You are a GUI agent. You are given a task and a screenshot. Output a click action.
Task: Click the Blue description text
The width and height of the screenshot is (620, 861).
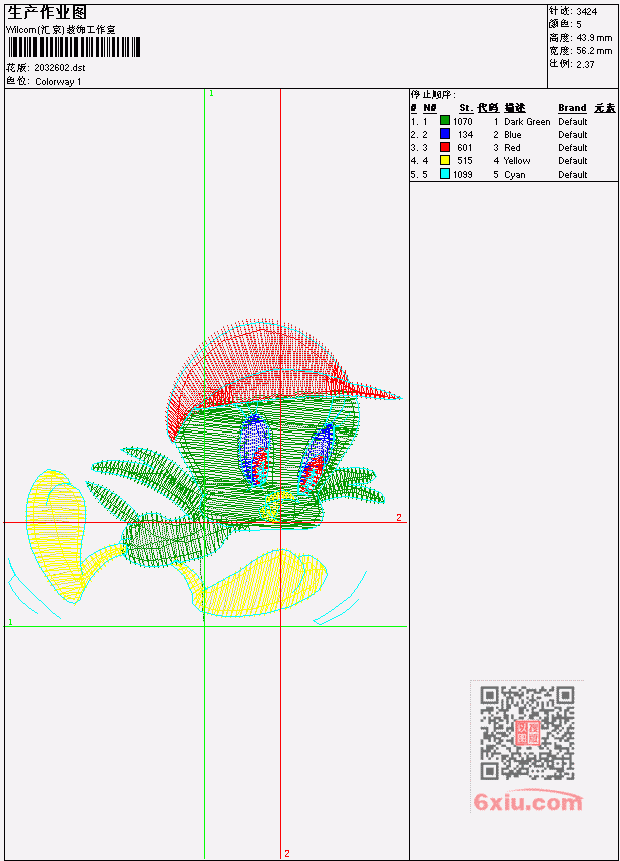(513, 135)
